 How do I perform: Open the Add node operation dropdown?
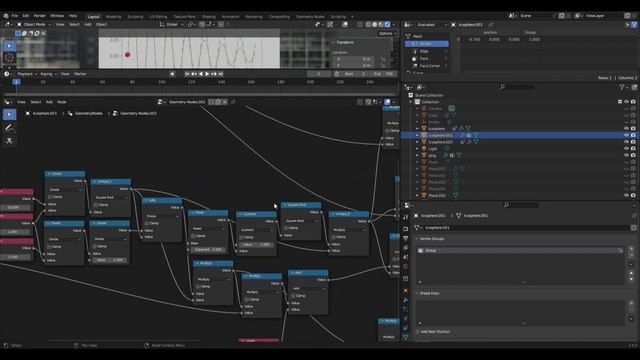pos(308,288)
